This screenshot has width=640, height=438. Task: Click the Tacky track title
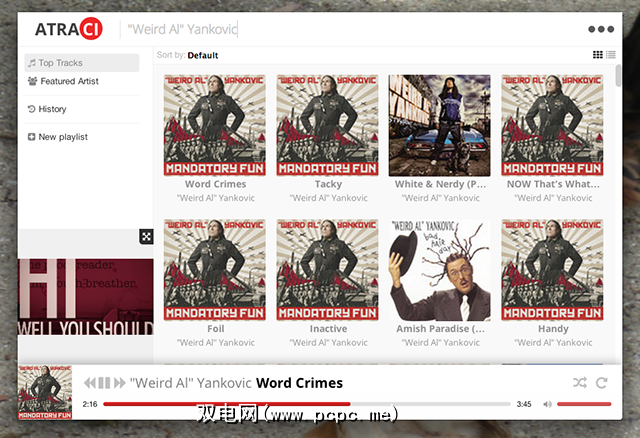pos(328,184)
